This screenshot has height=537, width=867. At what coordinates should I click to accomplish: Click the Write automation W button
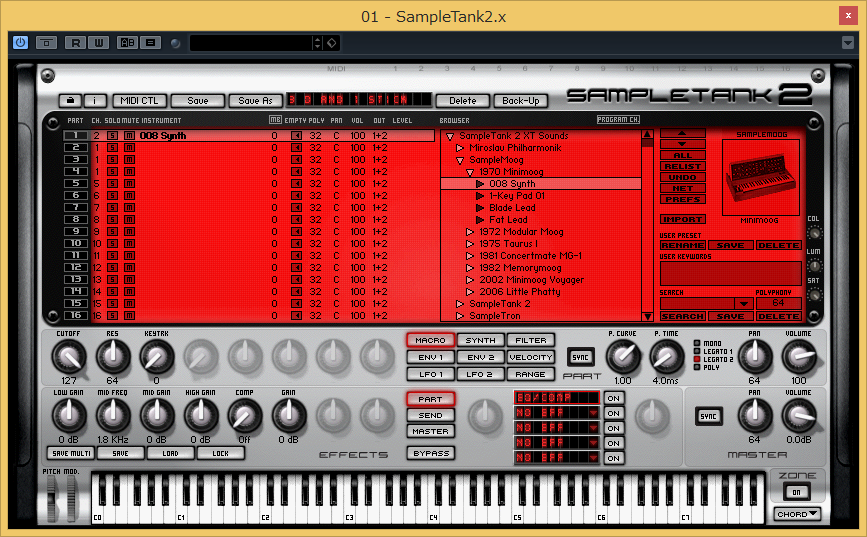(98, 43)
